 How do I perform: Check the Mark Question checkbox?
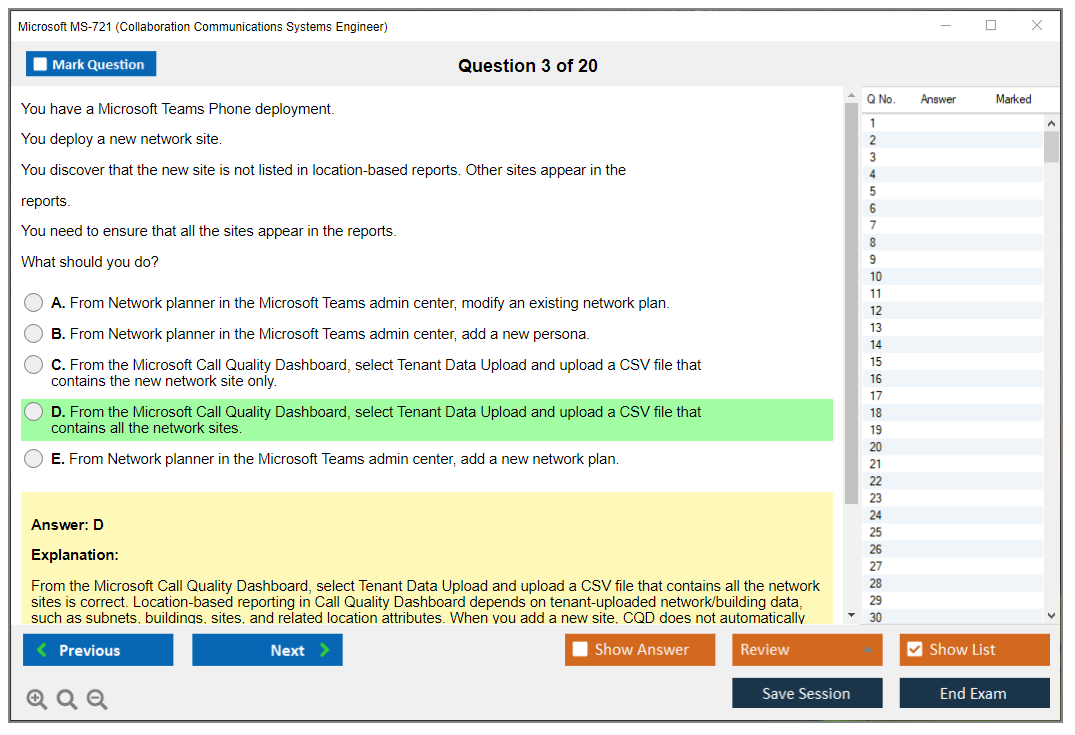click(40, 64)
